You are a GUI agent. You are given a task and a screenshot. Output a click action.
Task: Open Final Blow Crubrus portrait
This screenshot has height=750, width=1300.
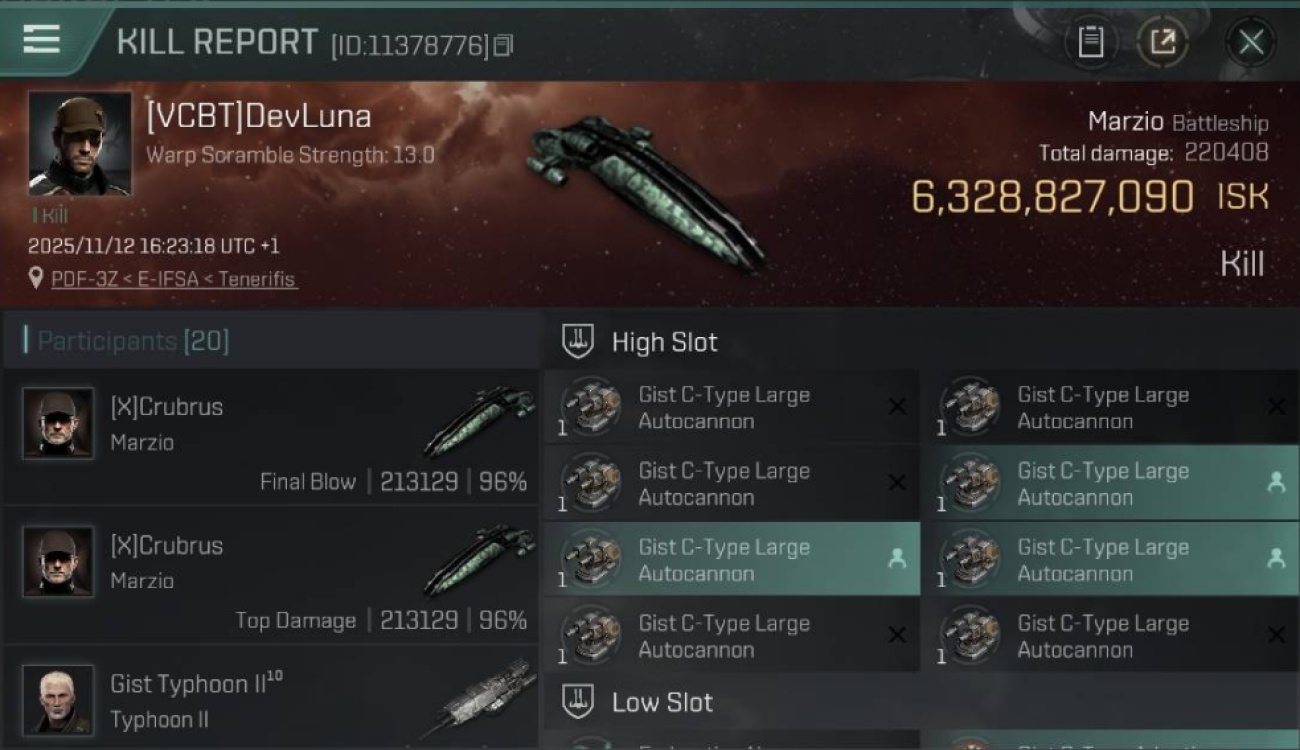(x=58, y=423)
